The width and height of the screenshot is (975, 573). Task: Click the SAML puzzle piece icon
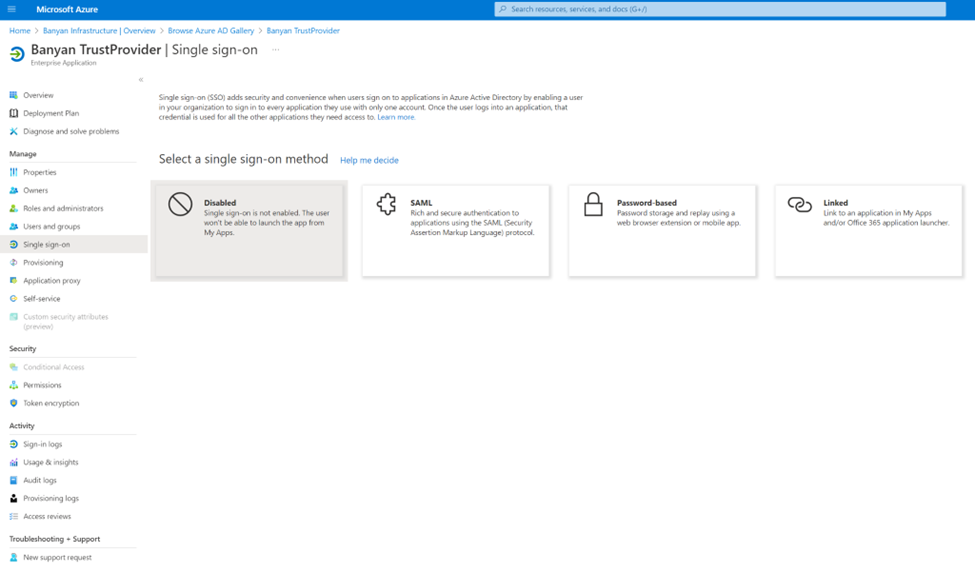coord(386,204)
